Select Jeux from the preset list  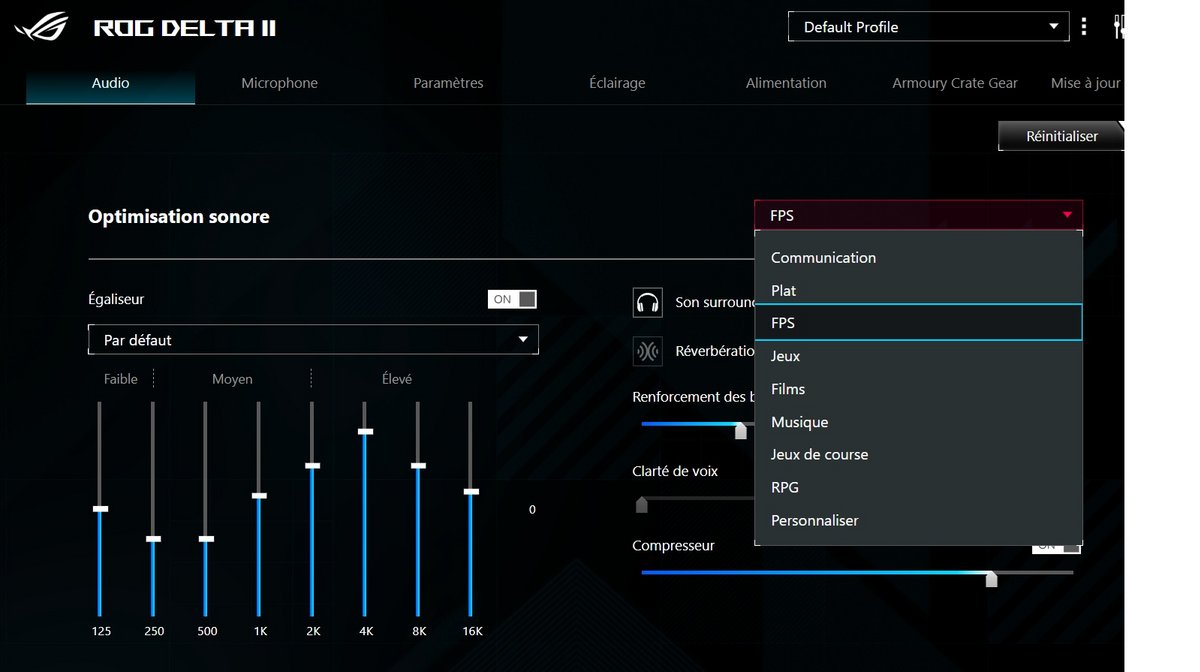click(x=918, y=356)
